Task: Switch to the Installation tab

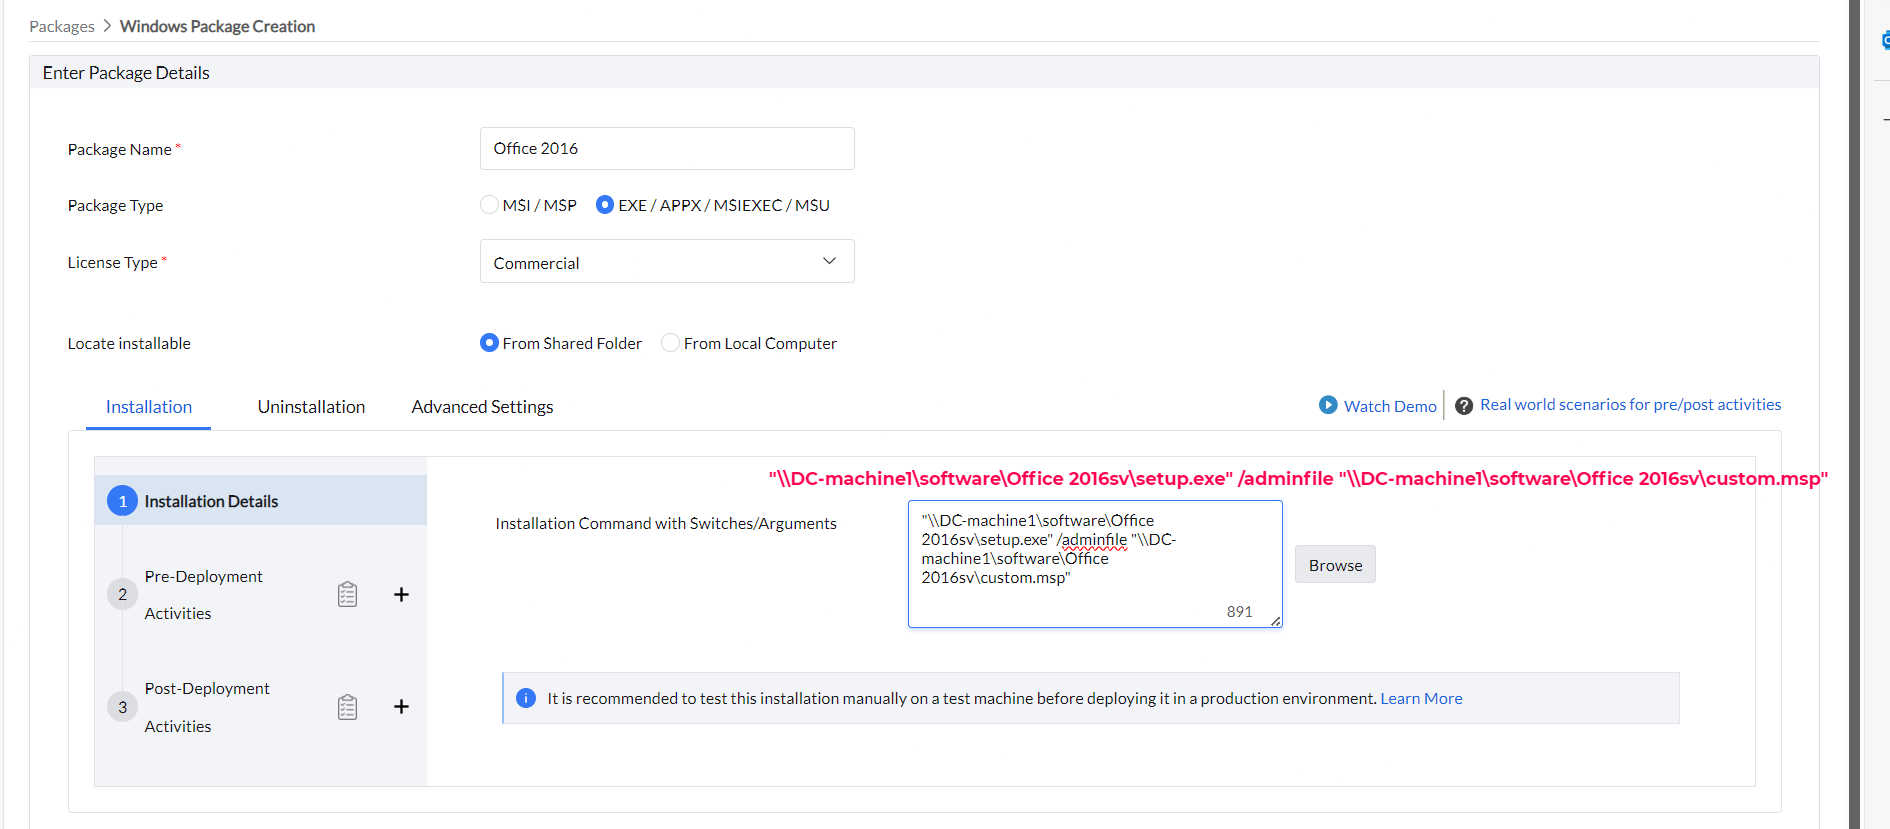Action: point(149,407)
